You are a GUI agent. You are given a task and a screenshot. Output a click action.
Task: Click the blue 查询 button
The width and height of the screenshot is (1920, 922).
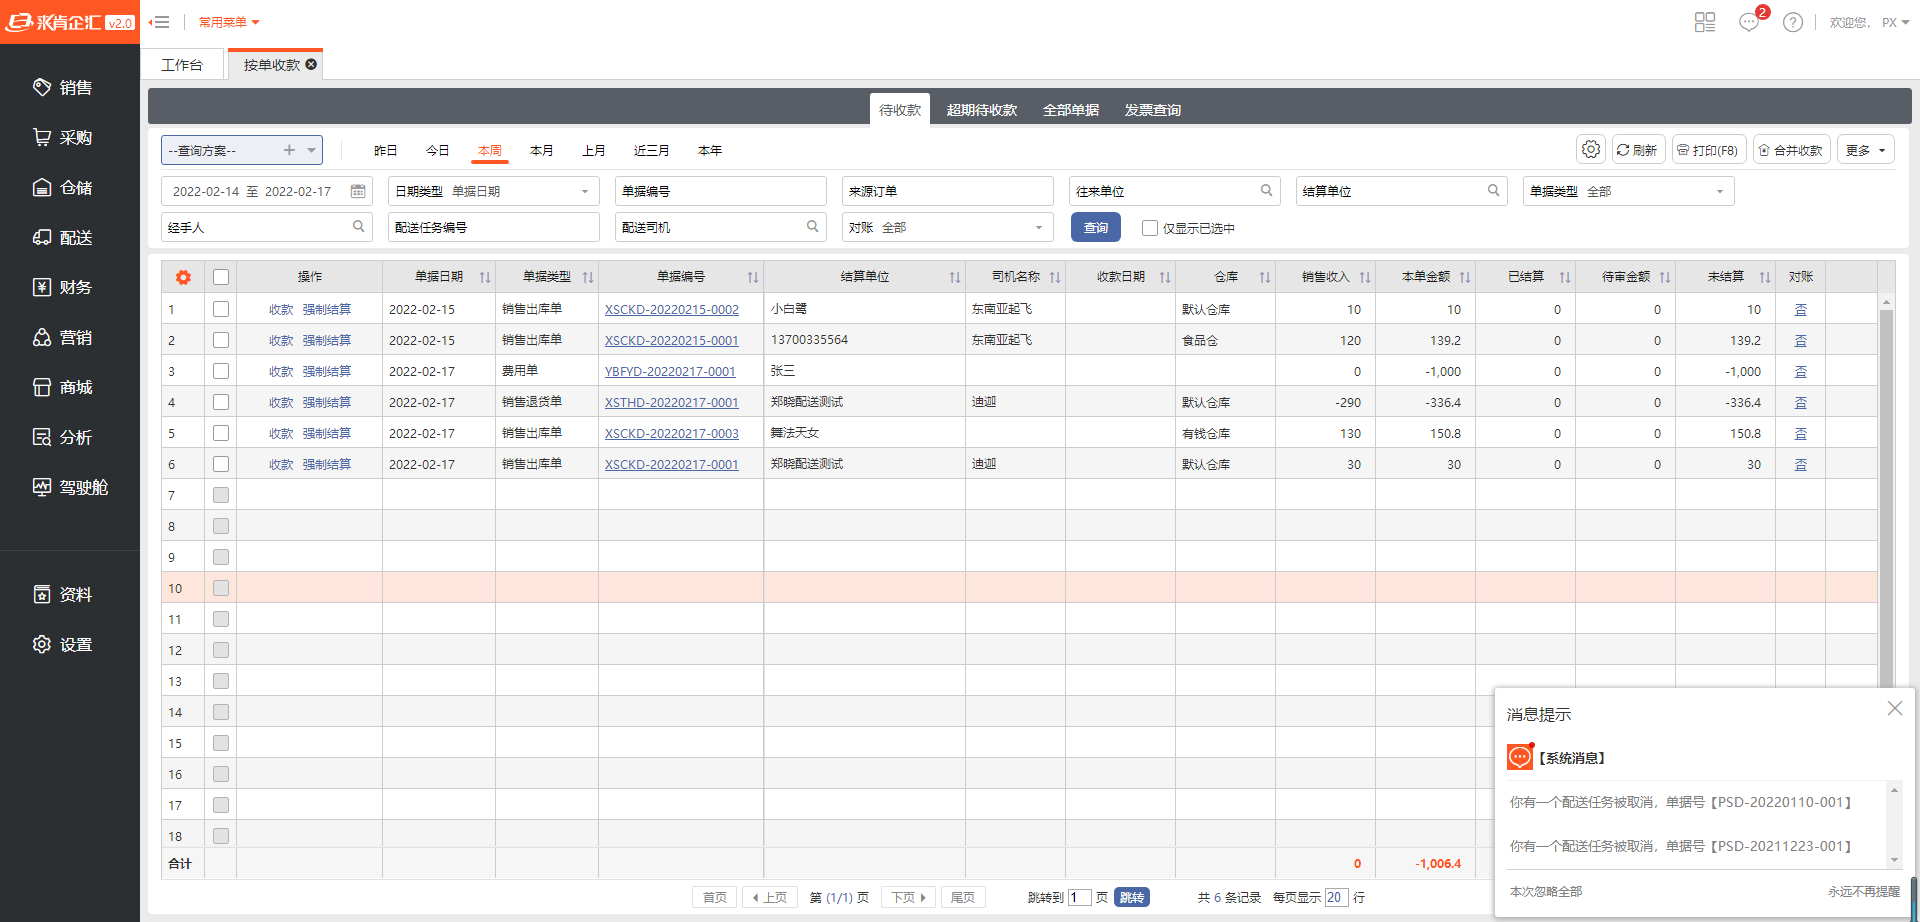point(1095,228)
